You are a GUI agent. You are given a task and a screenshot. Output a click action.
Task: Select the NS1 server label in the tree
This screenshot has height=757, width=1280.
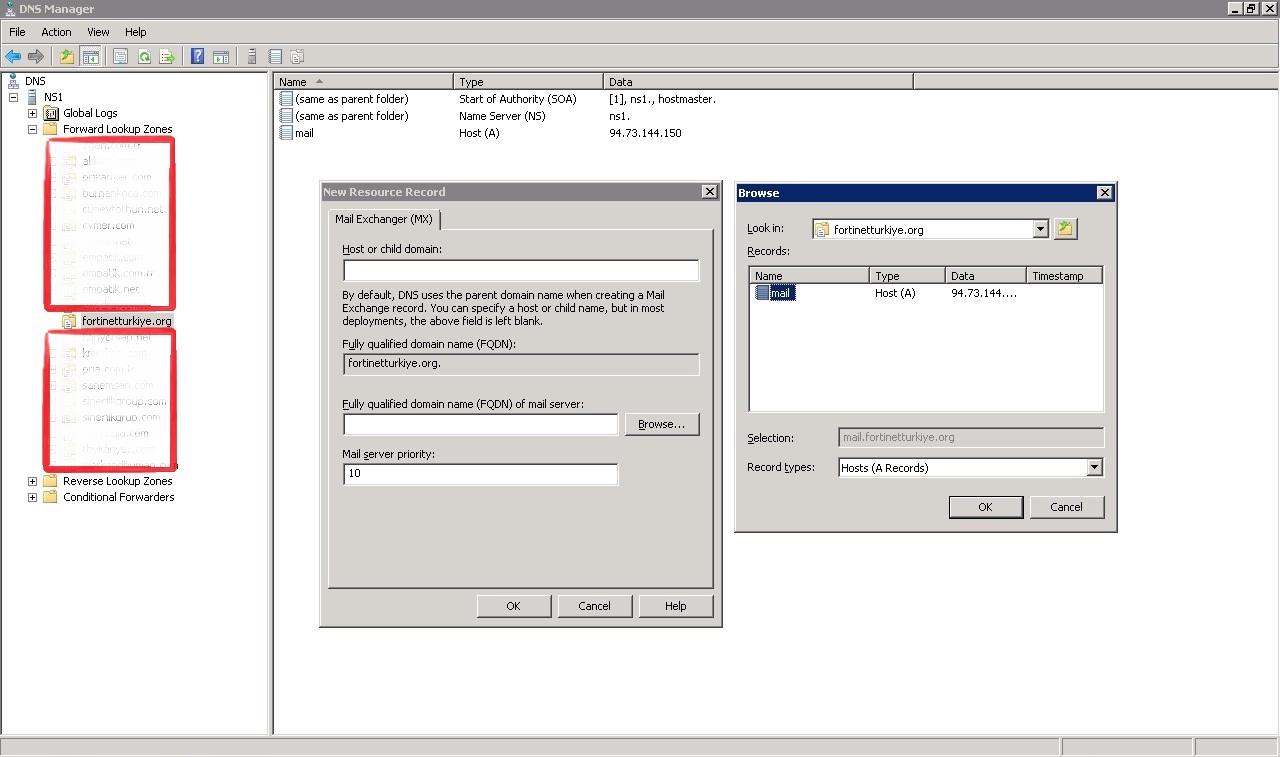coord(54,97)
